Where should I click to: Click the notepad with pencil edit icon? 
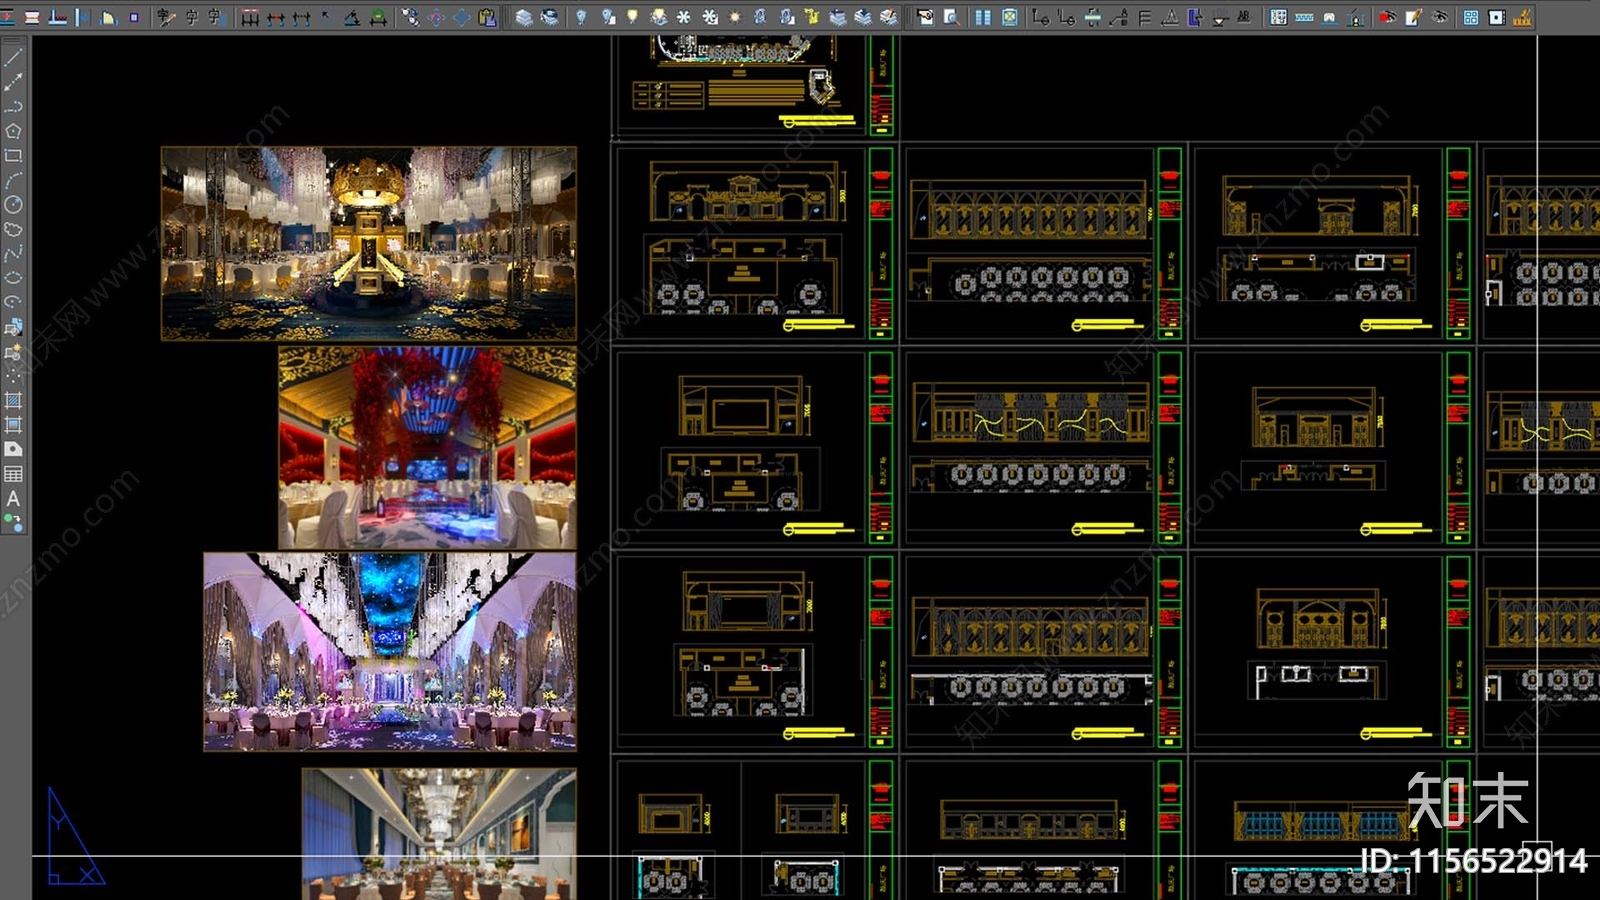click(x=1414, y=17)
